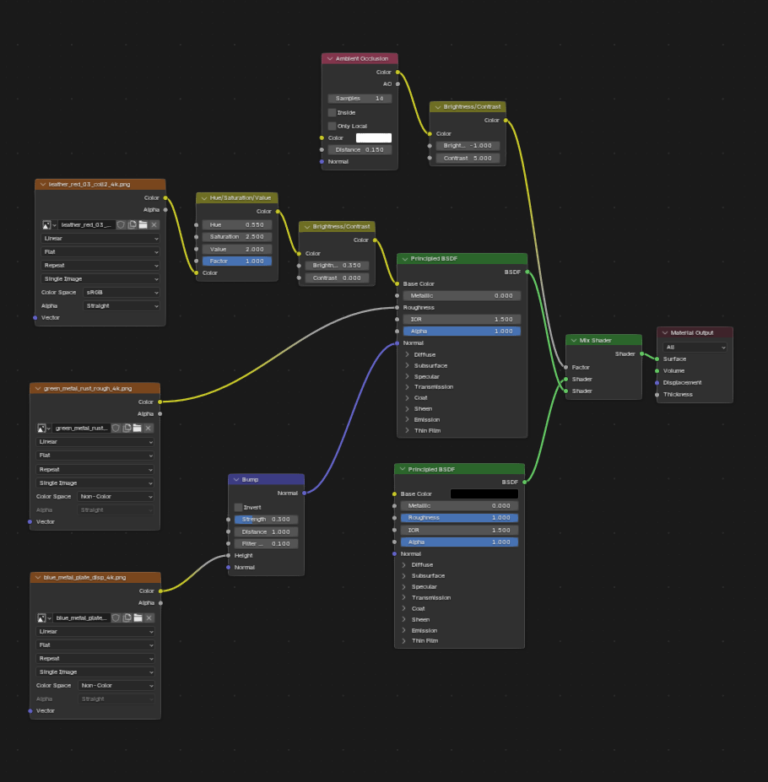Enable Only Local checkbox in Ambient Occlusion

[332, 126]
